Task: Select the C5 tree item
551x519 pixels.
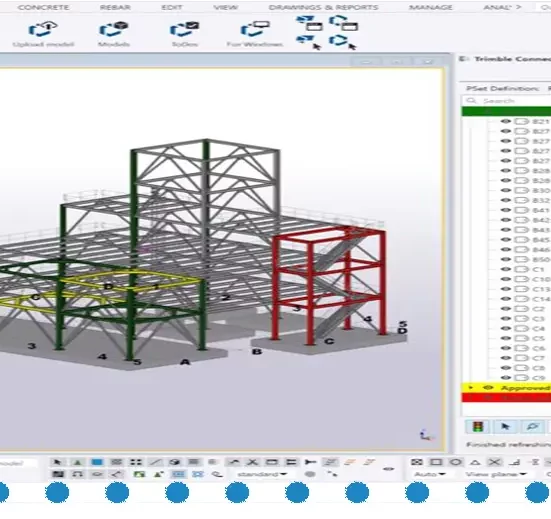Action: (x=538, y=338)
